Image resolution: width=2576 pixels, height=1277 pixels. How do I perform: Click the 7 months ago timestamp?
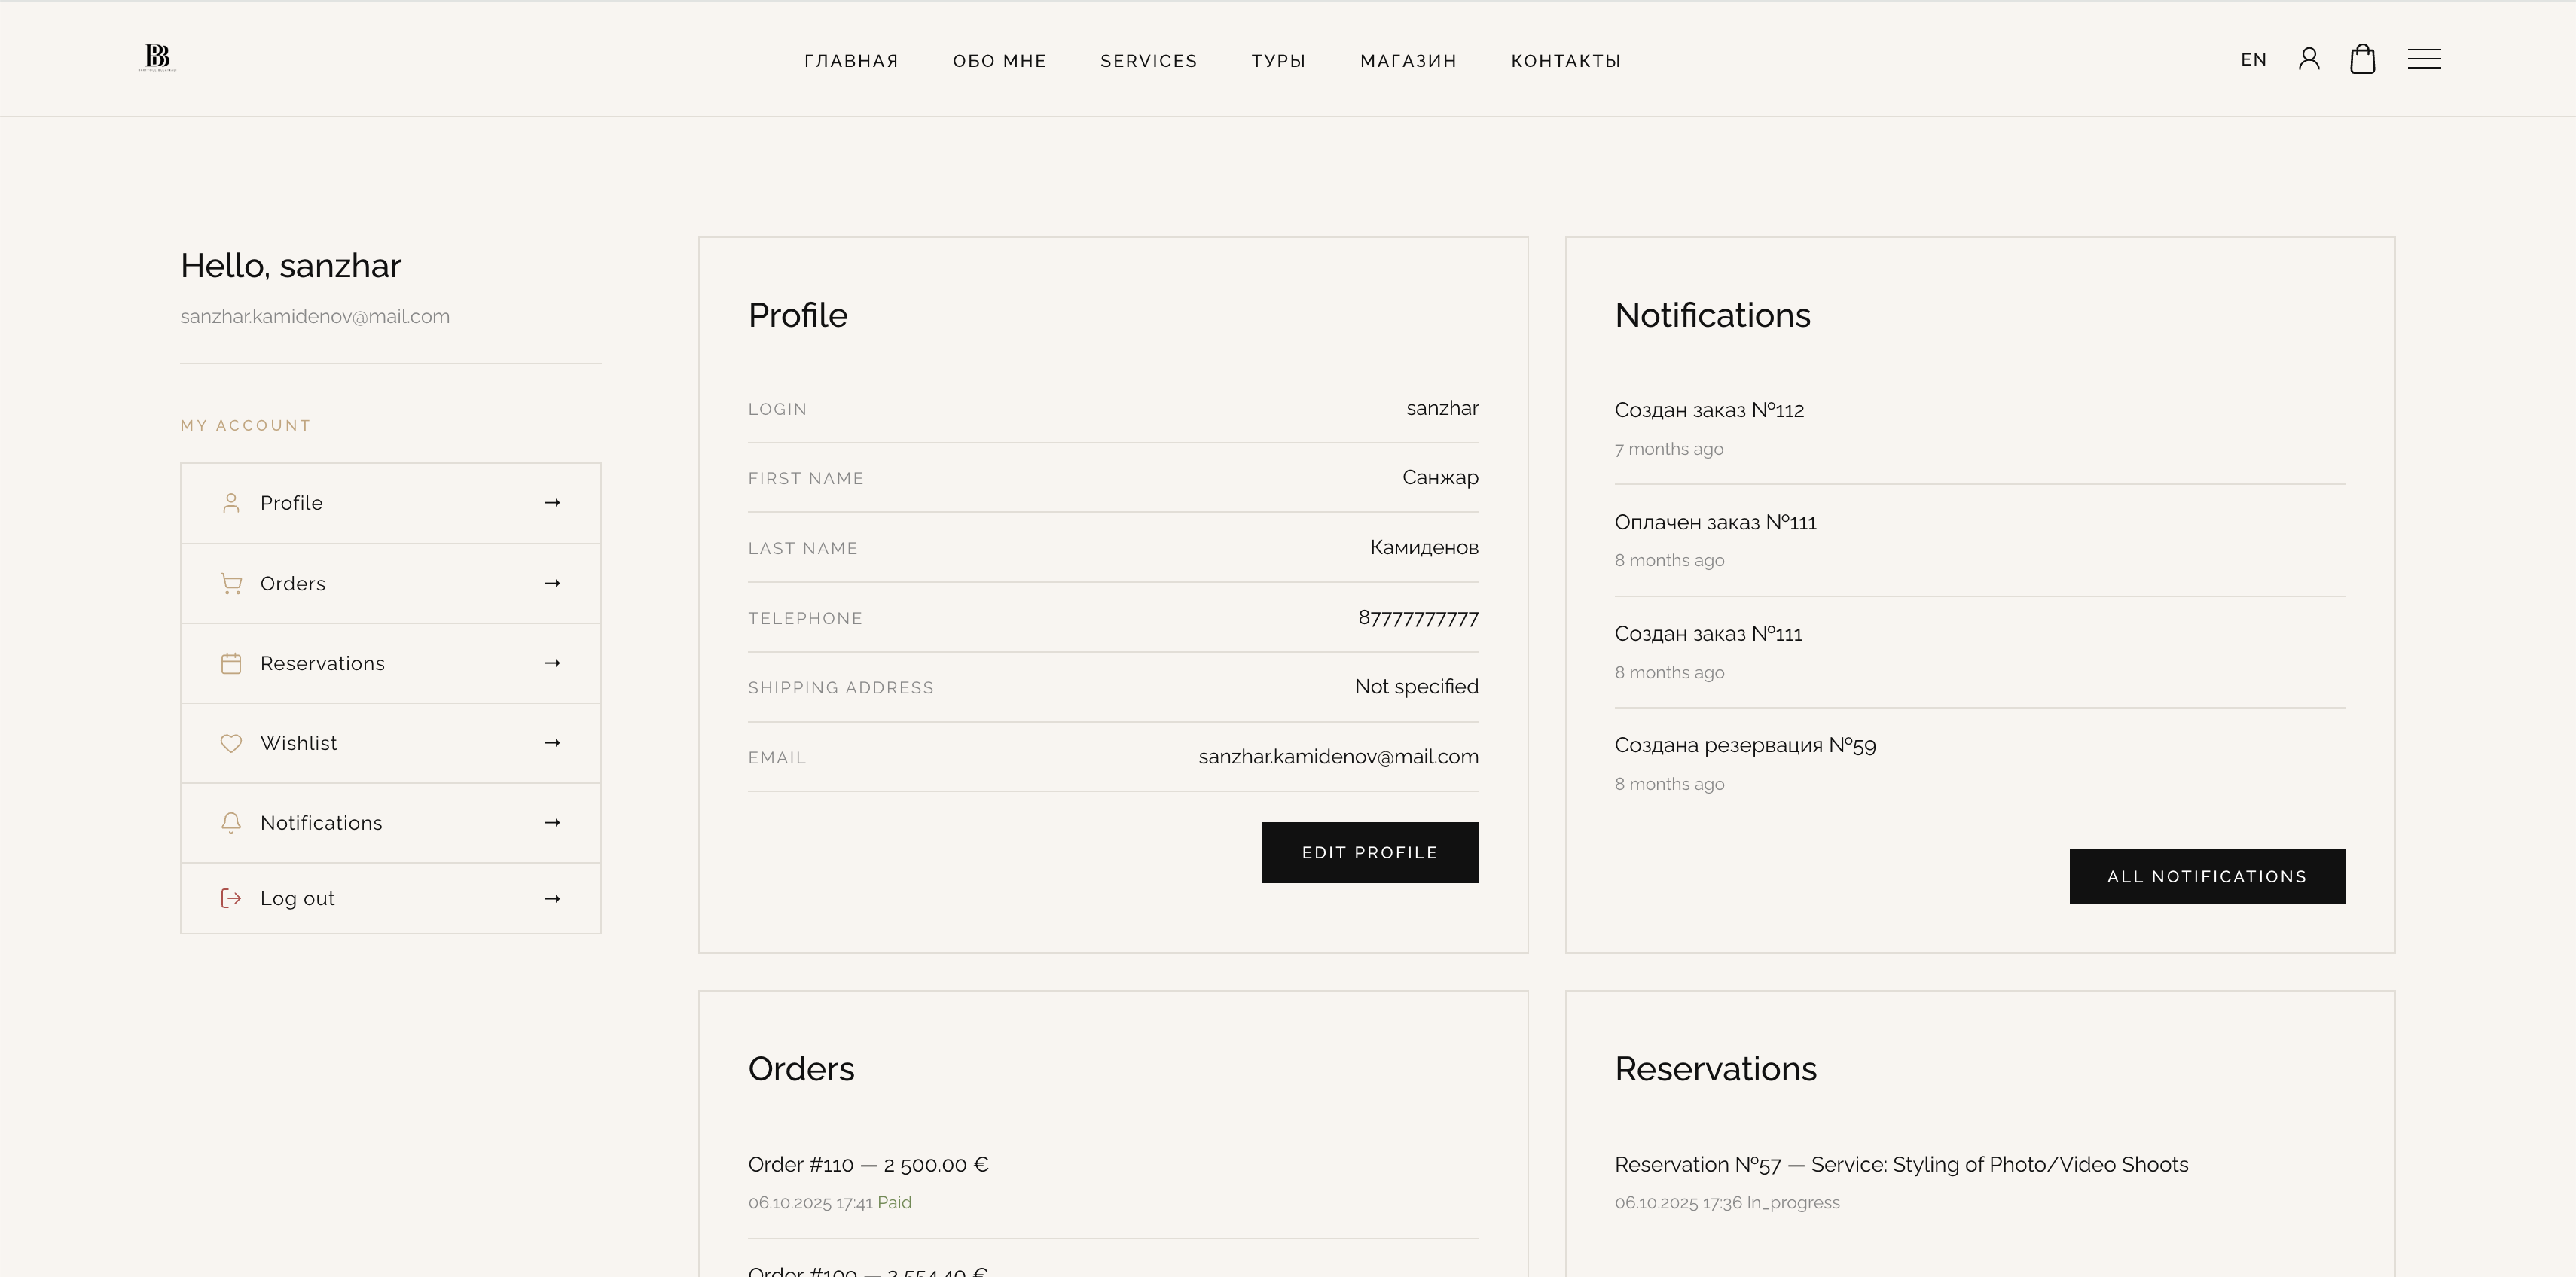point(1669,449)
